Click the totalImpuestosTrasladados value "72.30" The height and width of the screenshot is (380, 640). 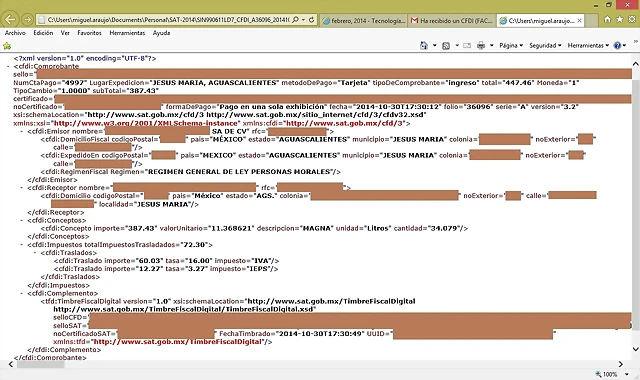(195, 245)
